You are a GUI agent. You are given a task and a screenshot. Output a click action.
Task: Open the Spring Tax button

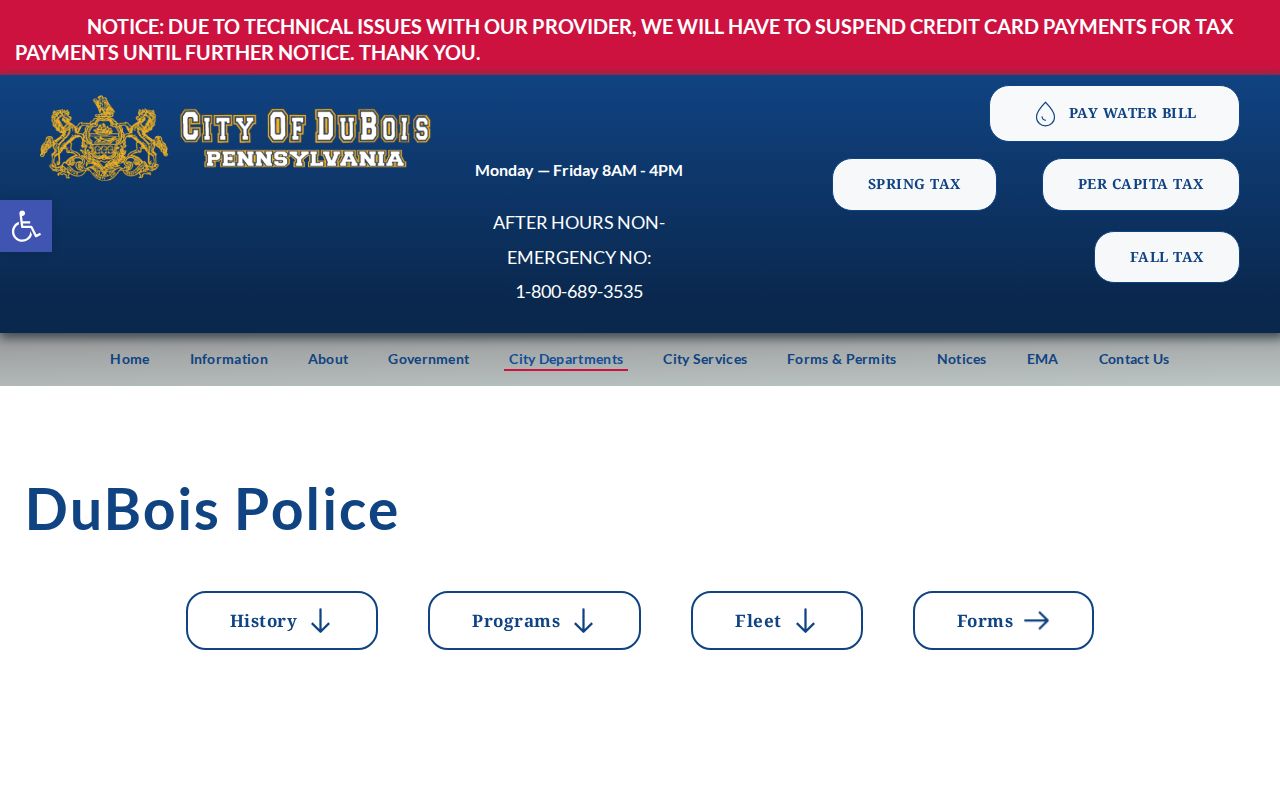pos(914,184)
